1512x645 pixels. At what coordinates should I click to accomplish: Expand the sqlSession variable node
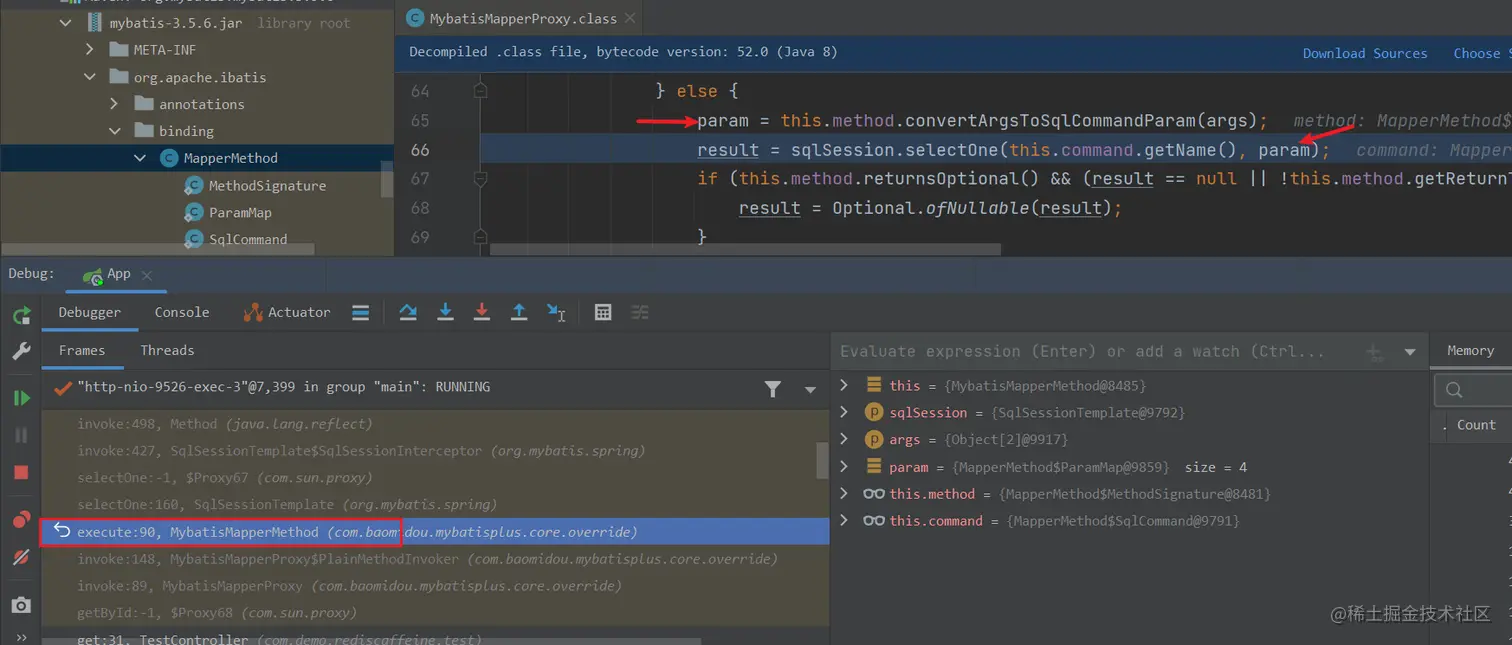click(x=844, y=412)
